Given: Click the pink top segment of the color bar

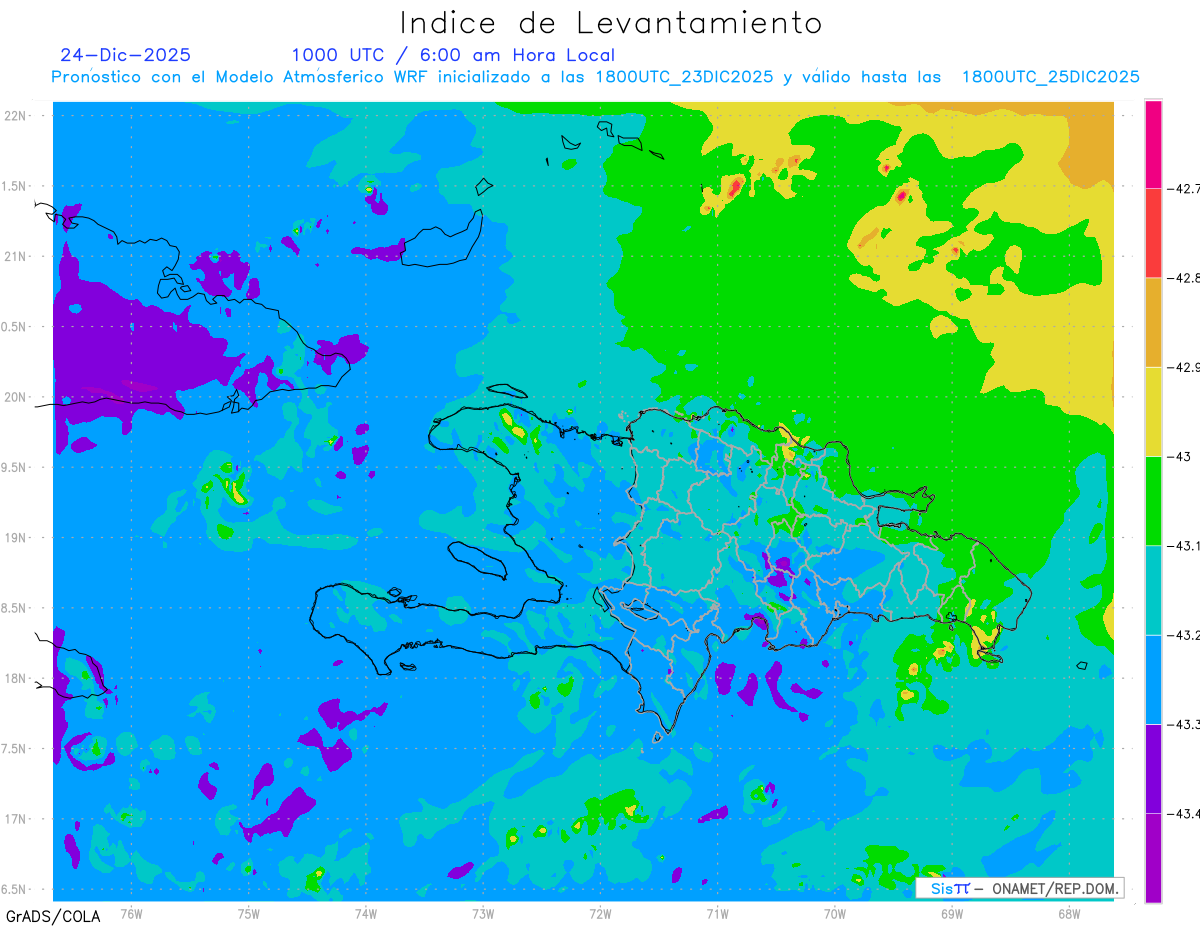Looking at the screenshot, I should [1153, 143].
